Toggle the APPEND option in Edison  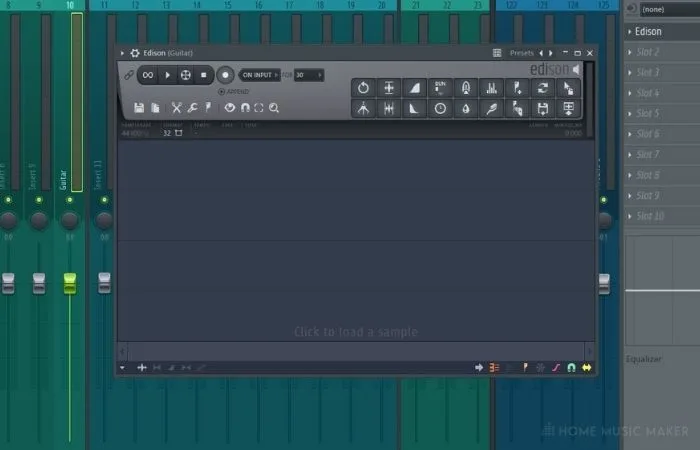point(233,92)
